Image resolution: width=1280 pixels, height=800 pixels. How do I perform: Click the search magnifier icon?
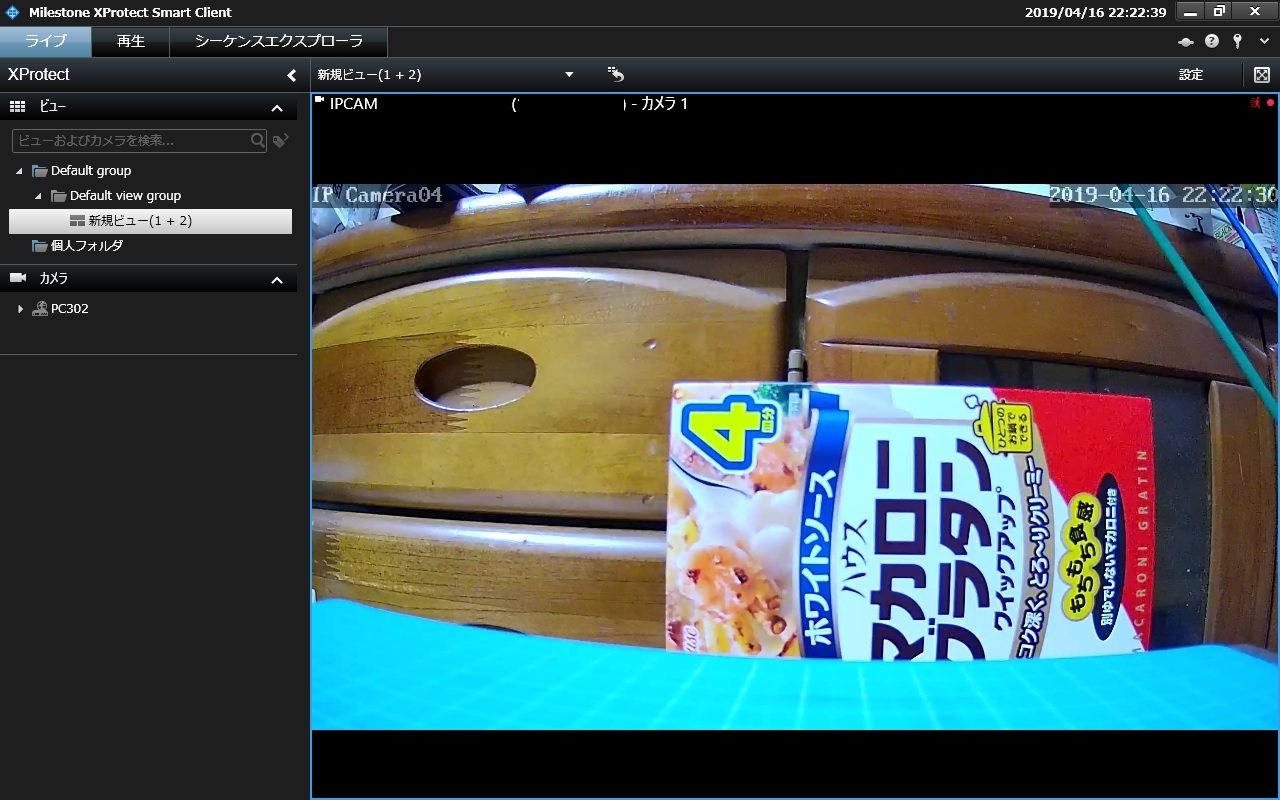pos(258,141)
